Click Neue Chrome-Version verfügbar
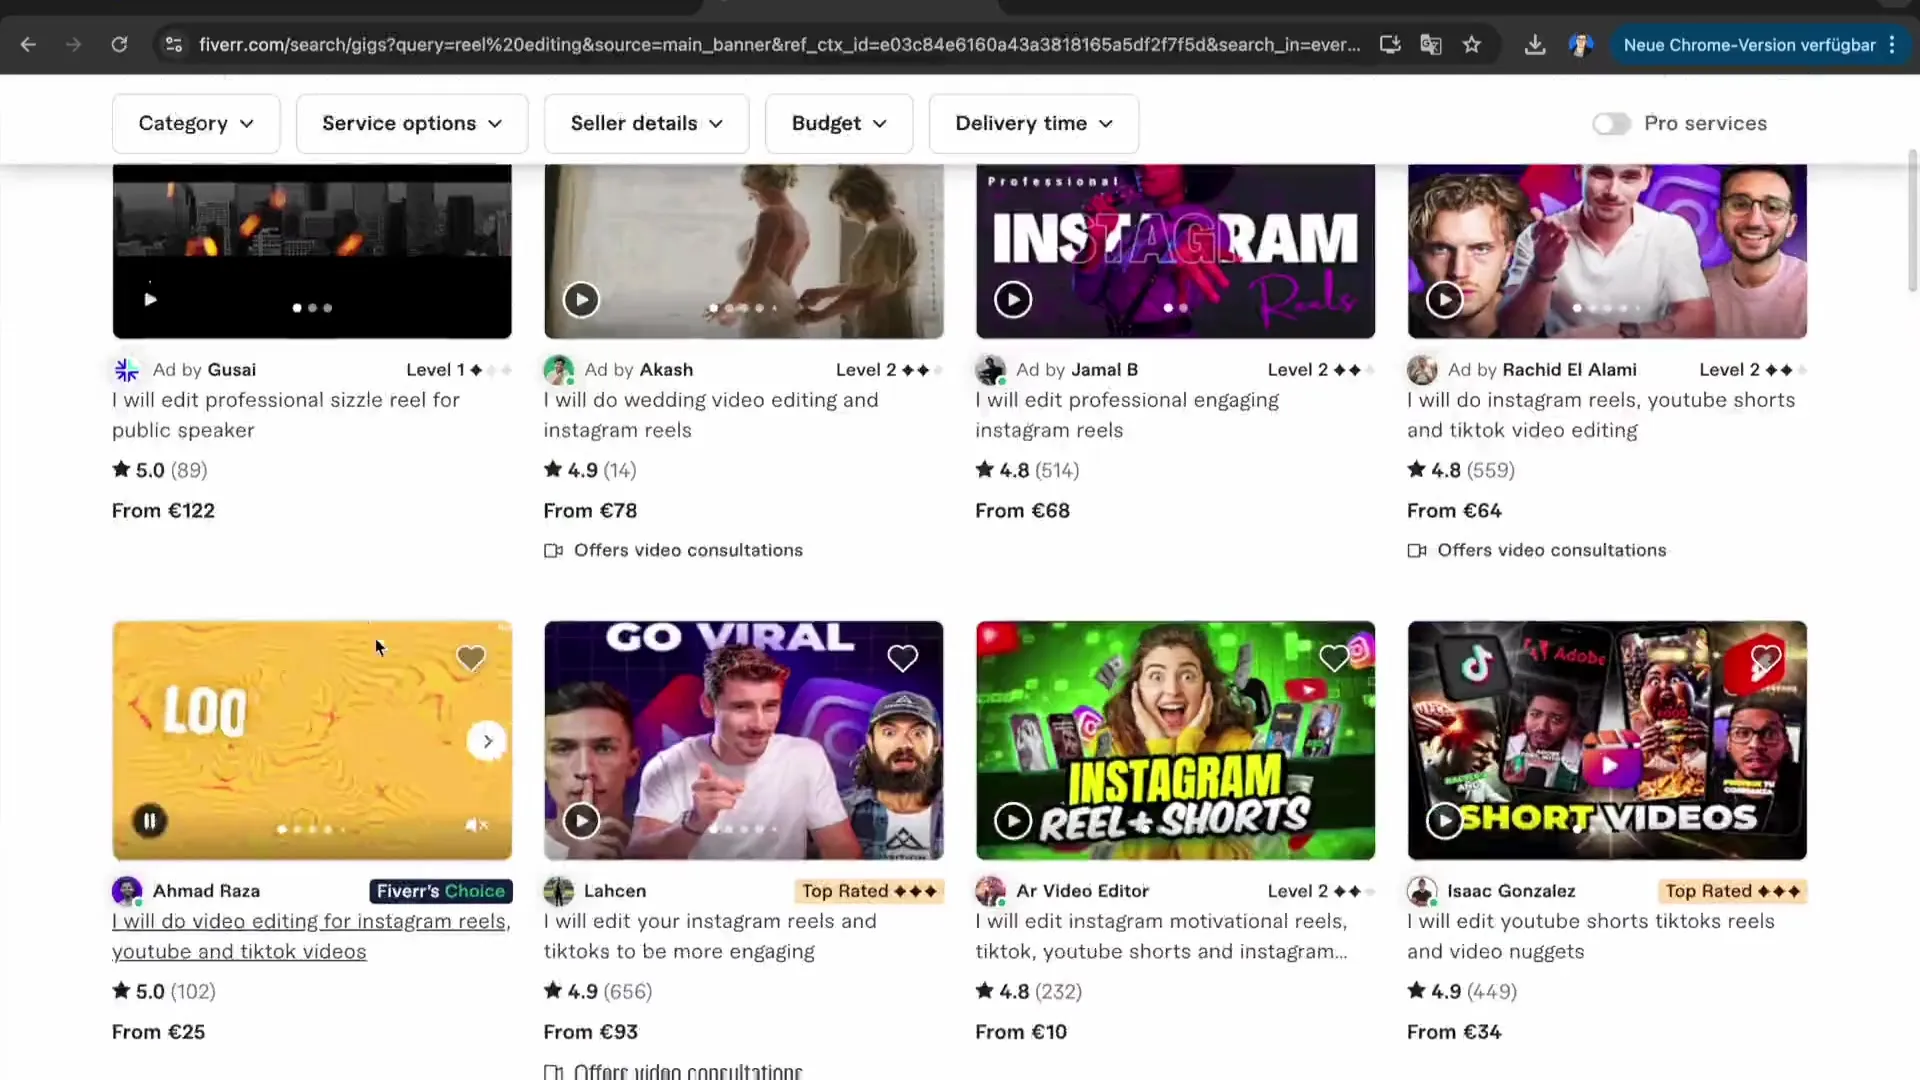 (1750, 44)
